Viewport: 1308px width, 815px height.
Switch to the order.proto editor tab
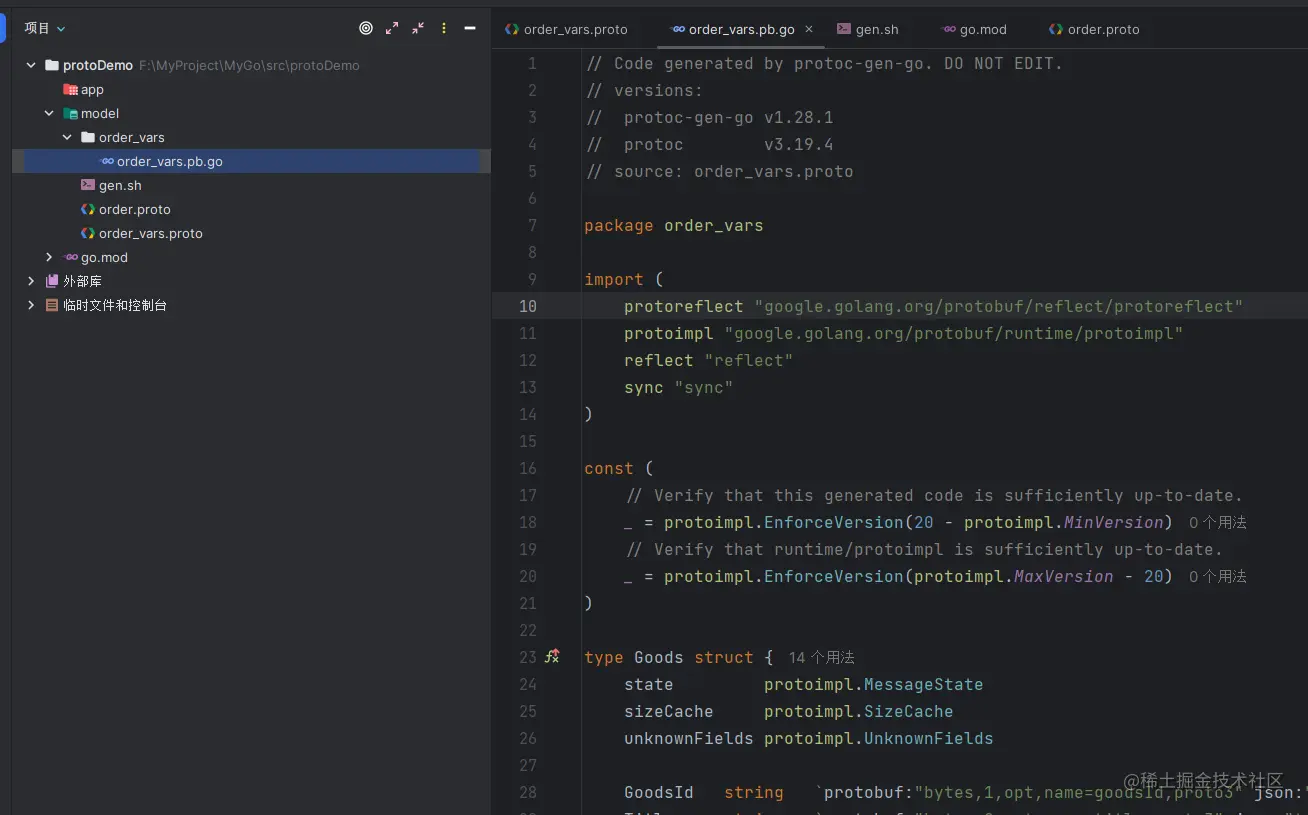pos(1093,30)
